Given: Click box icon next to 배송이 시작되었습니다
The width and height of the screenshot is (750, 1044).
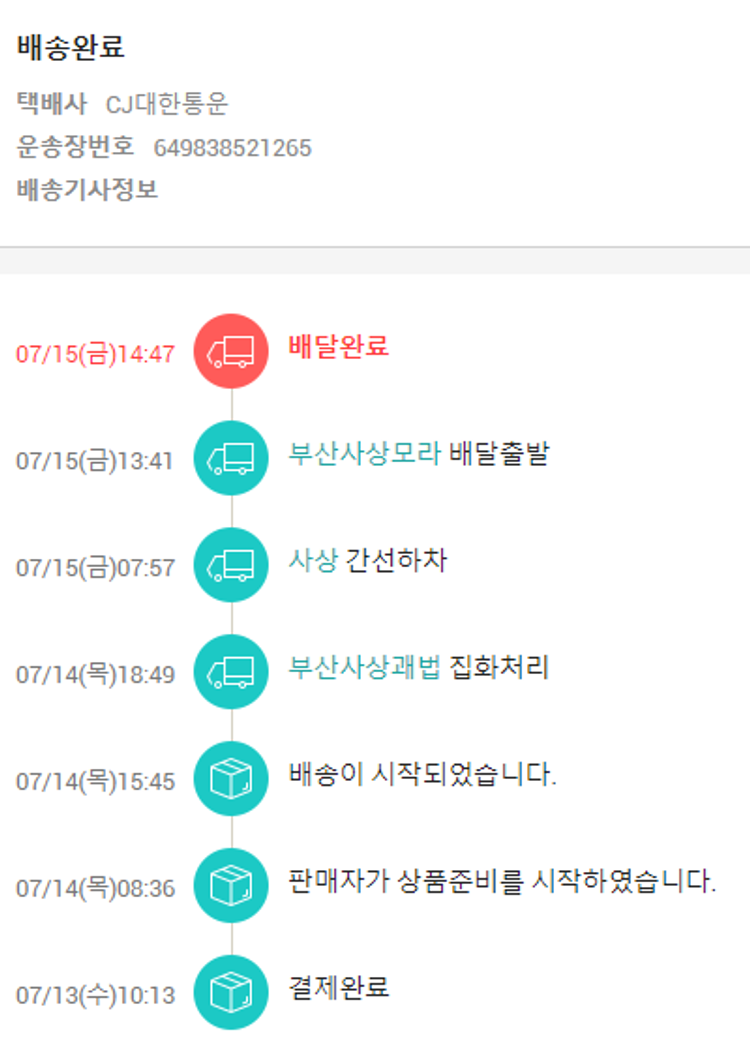Looking at the screenshot, I should point(231,779).
